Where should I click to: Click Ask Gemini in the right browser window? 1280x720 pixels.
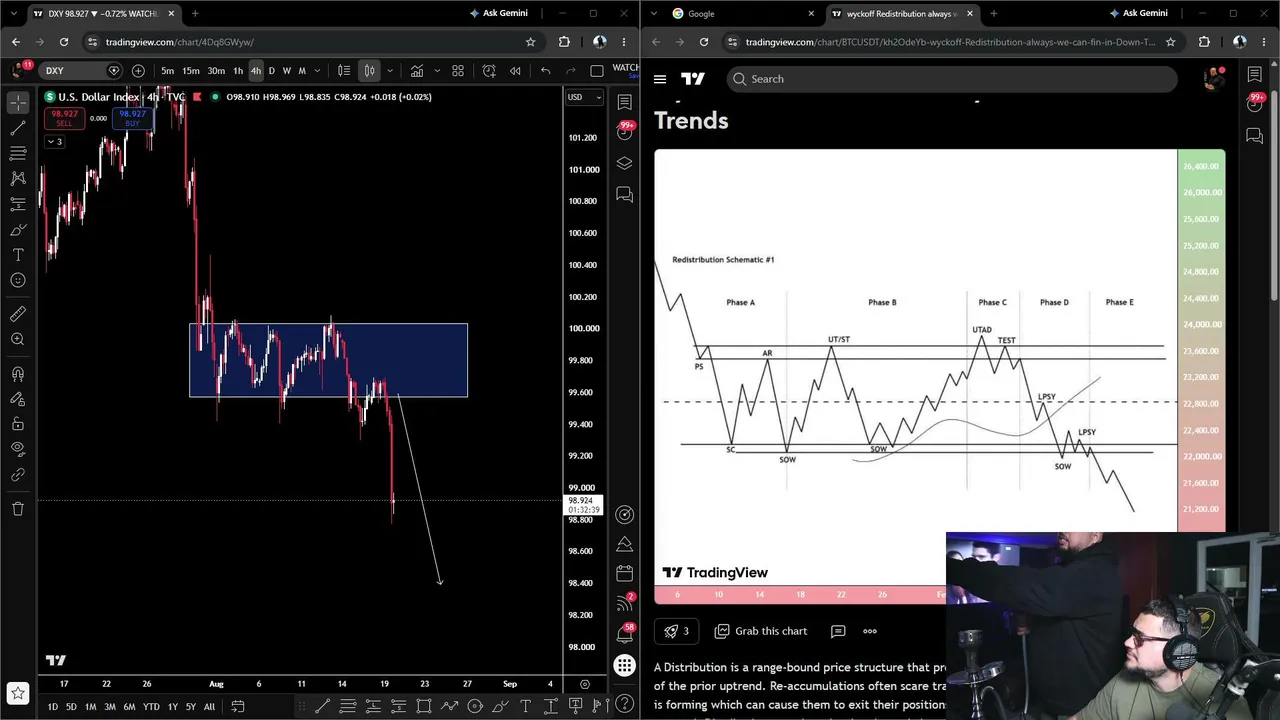tap(1138, 14)
